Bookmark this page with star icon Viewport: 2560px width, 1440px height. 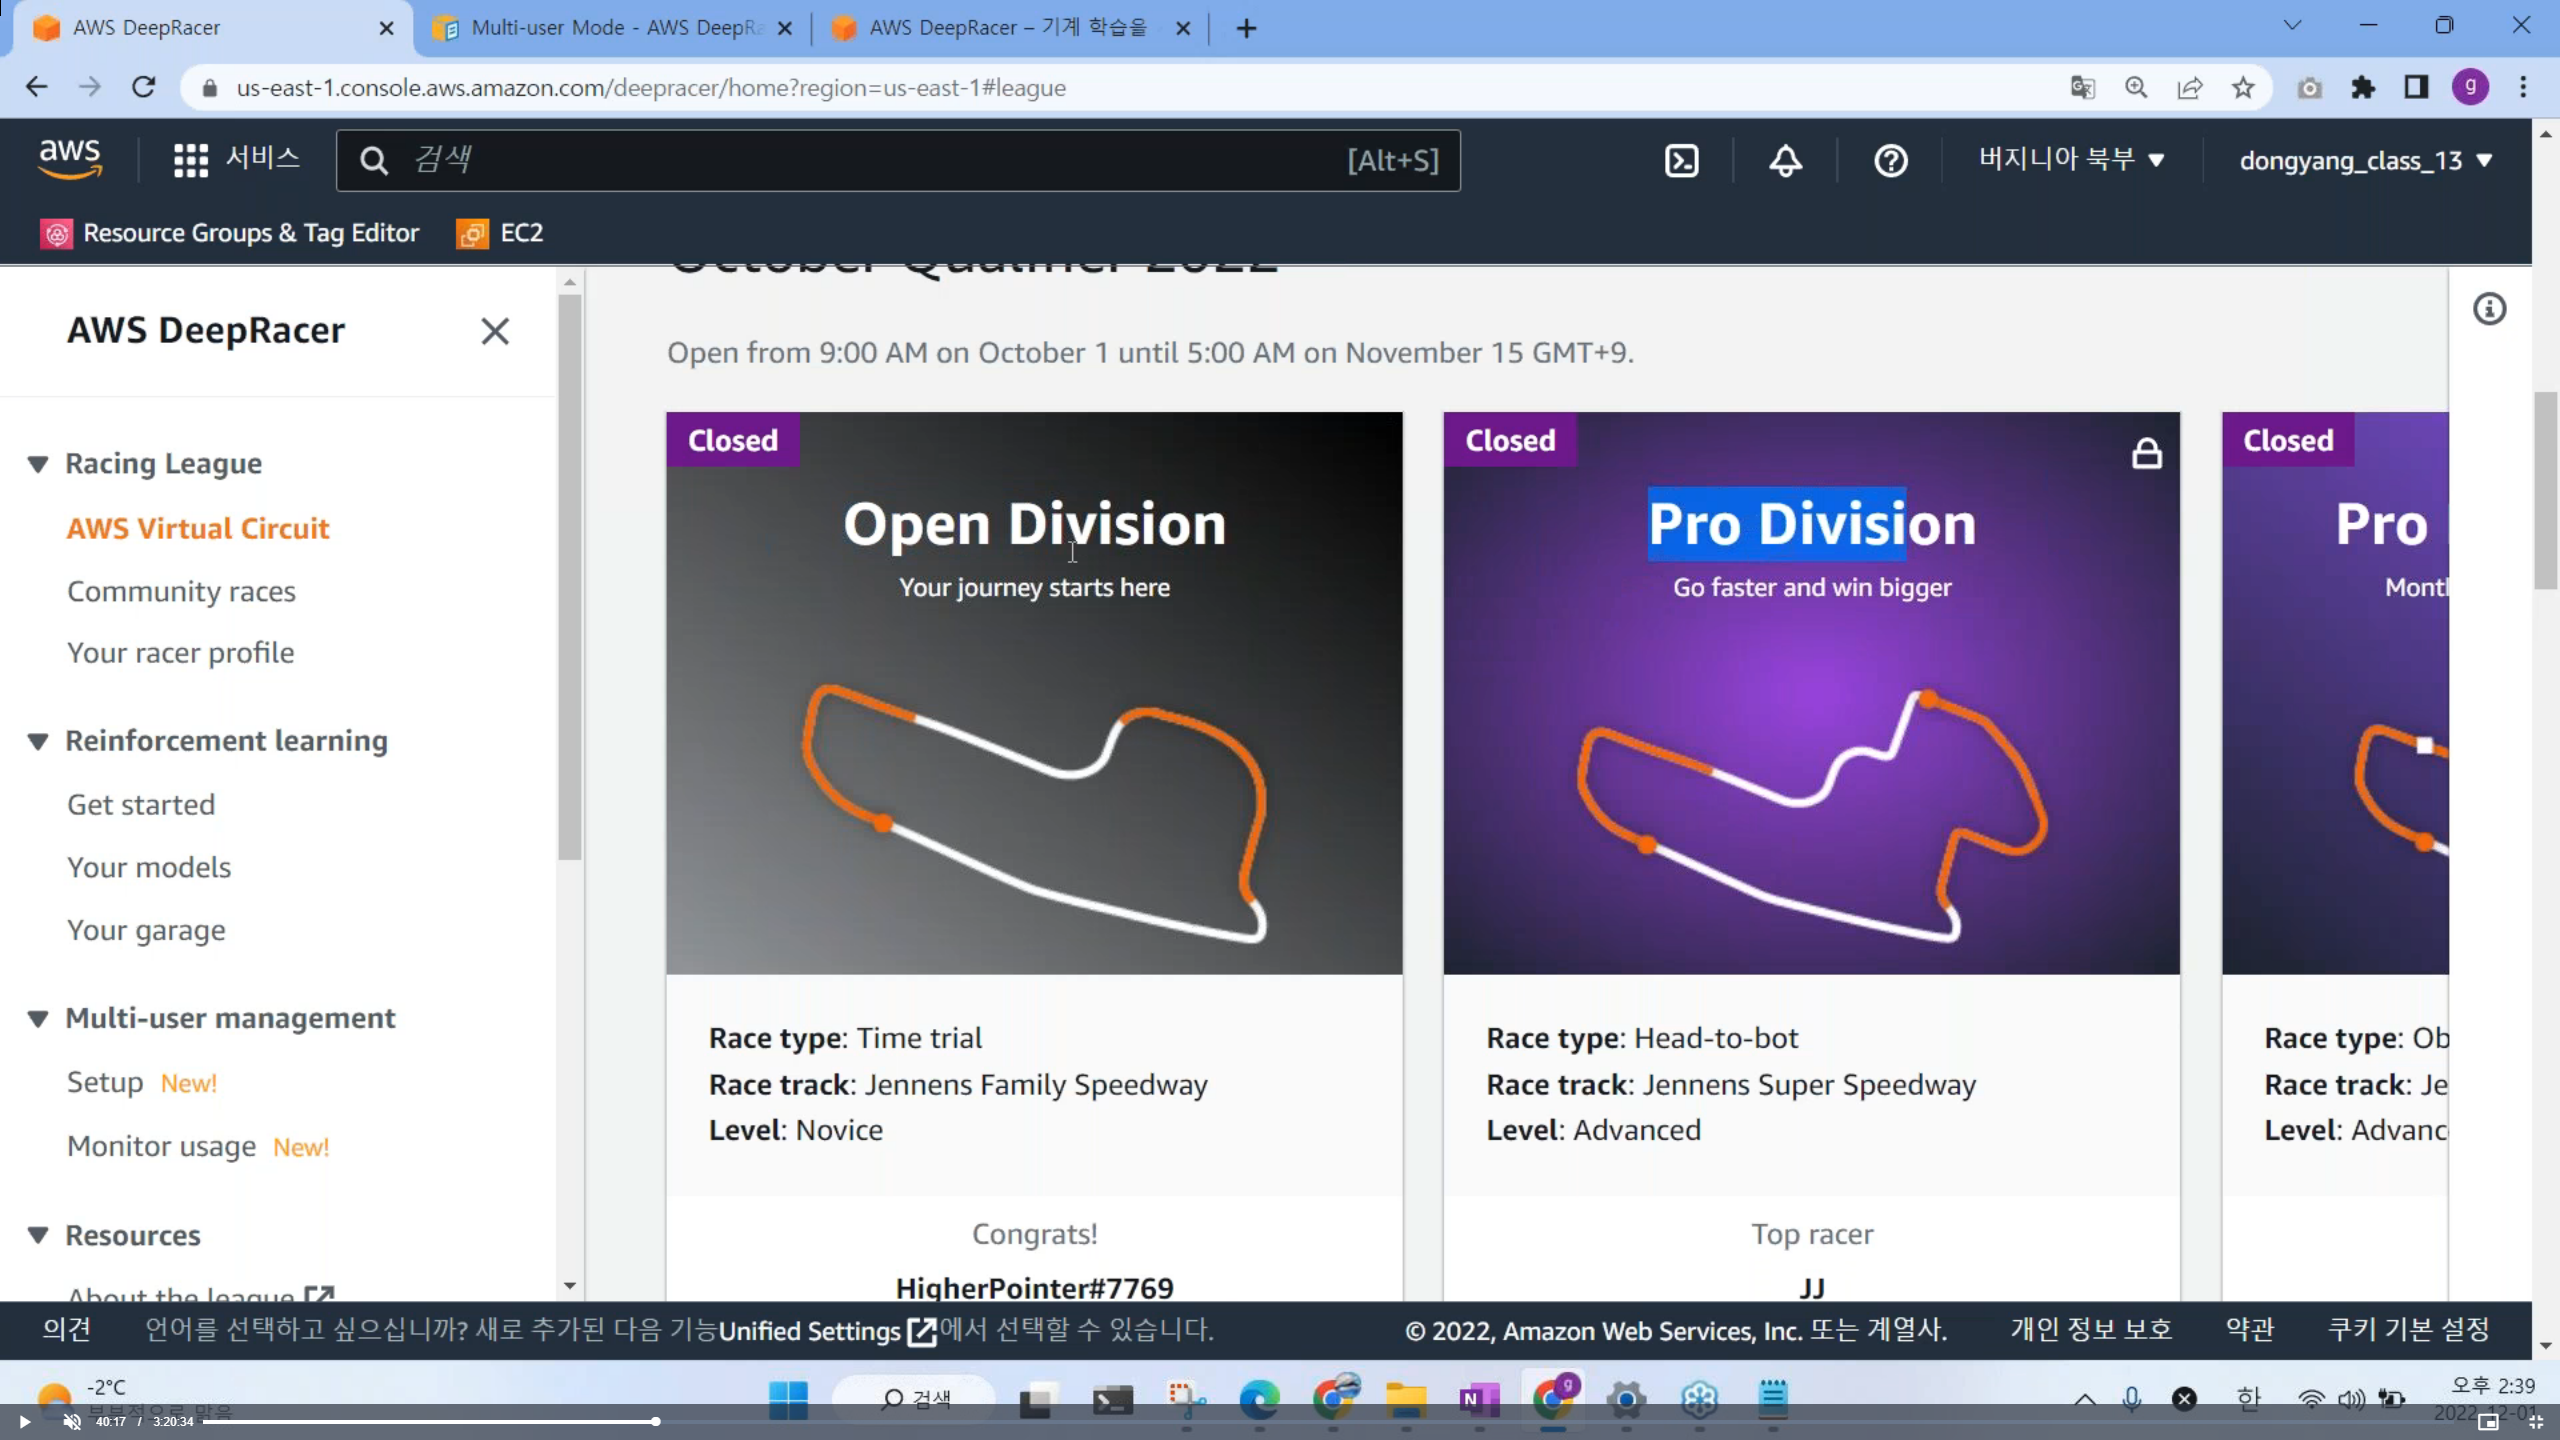point(2243,88)
